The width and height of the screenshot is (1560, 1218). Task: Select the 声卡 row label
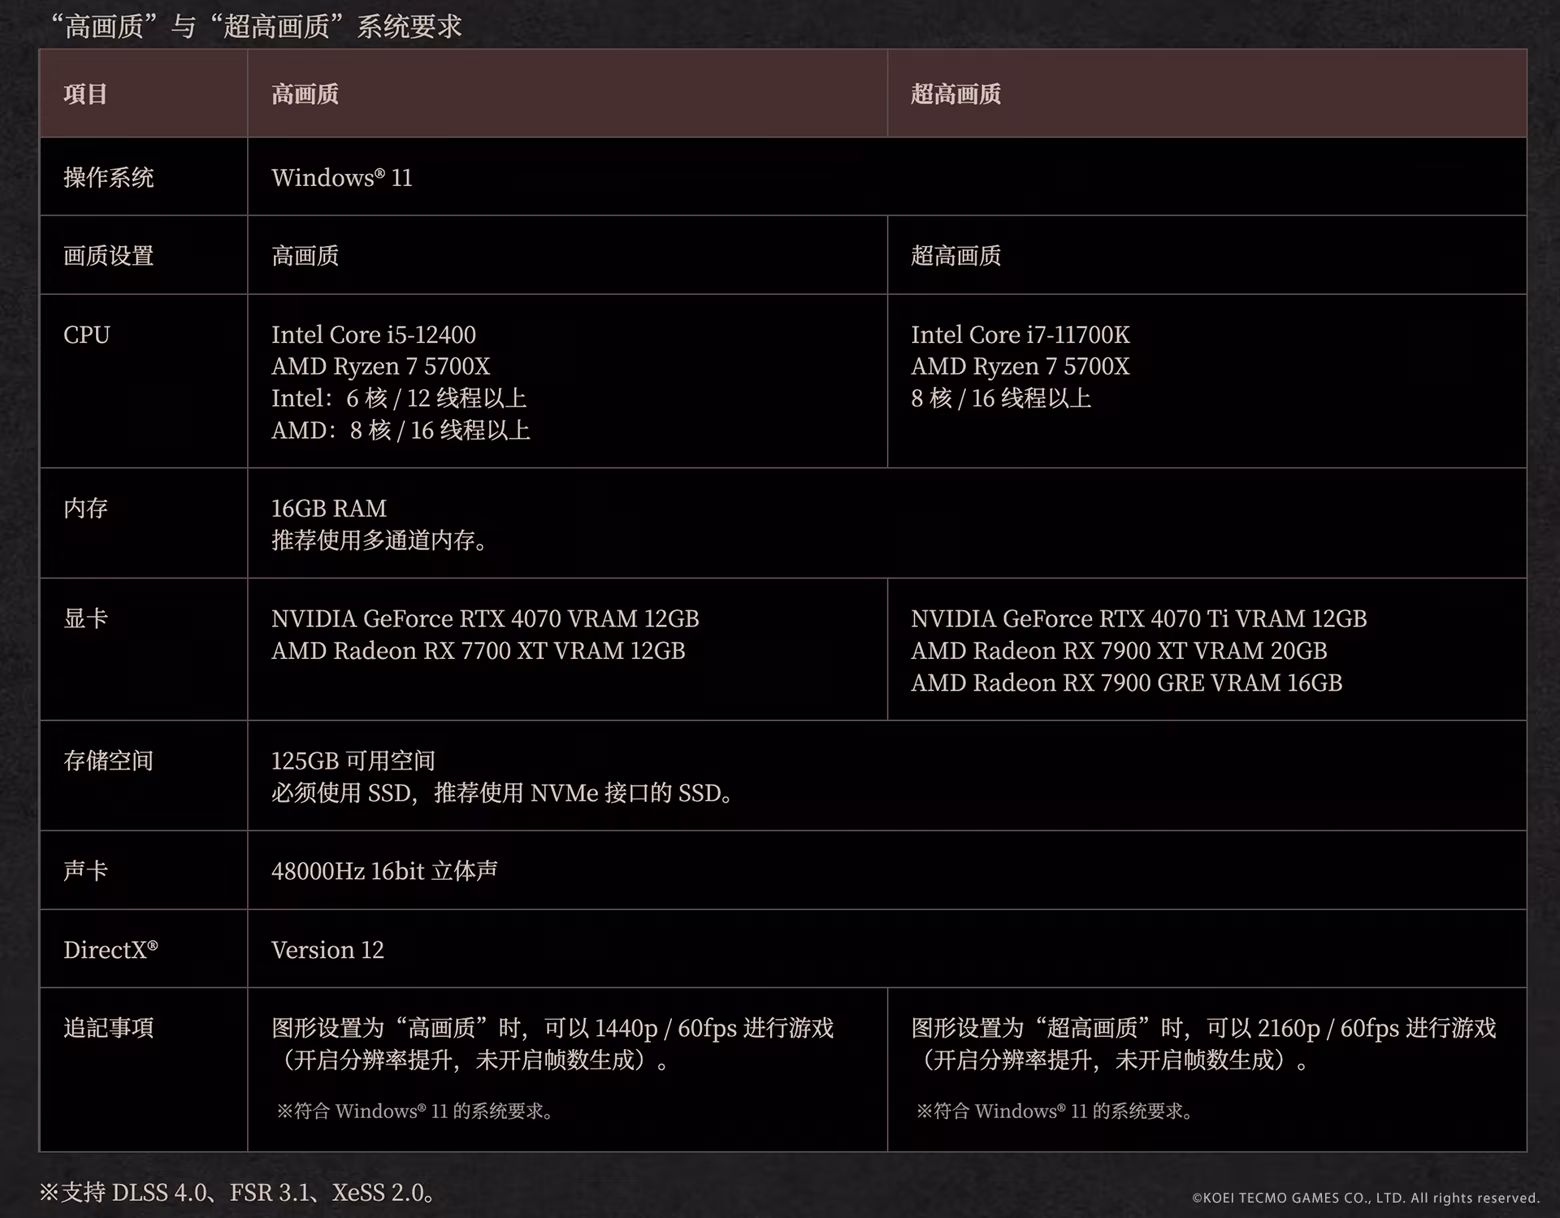tap(84, 871)
